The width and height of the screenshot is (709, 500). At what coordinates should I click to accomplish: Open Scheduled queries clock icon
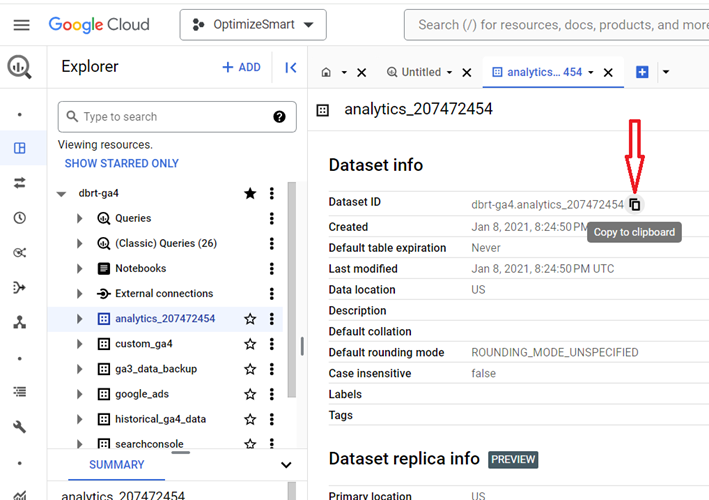(x=19, y=218)
